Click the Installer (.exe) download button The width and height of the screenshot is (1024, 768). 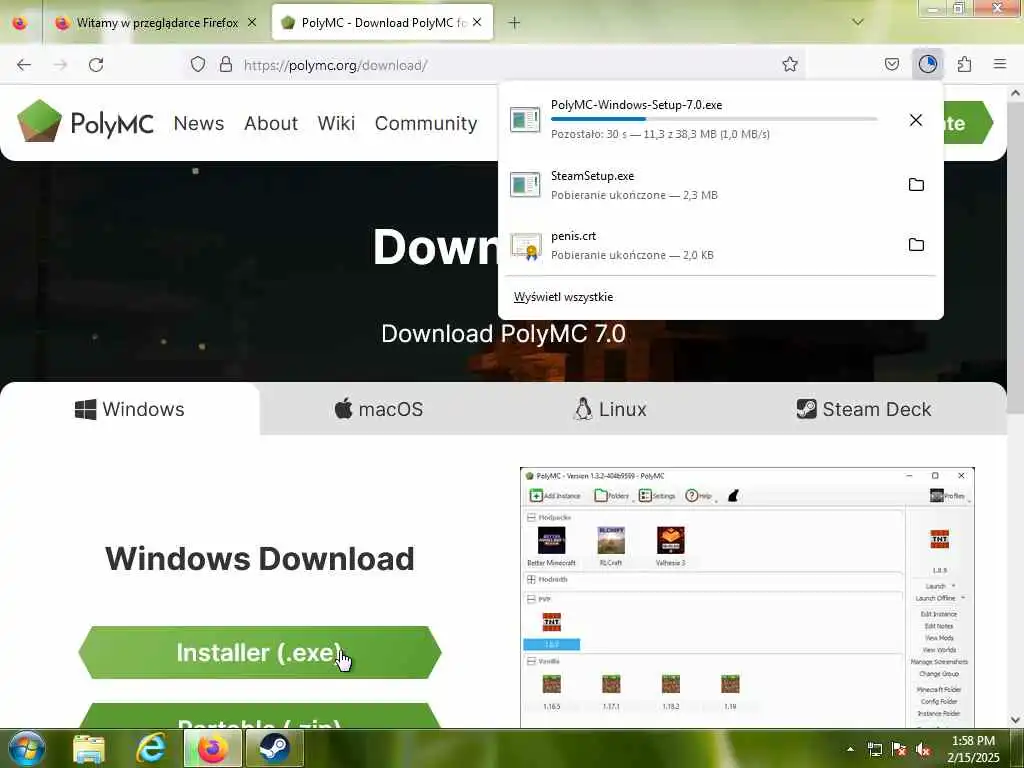click(x=260, y=652)
